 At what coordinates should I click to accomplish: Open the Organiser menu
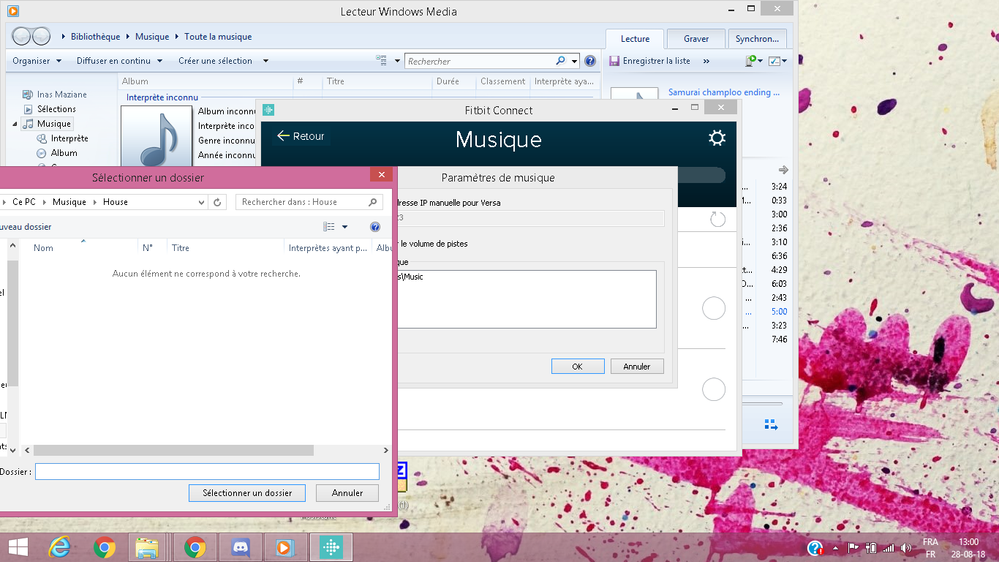(x=37, y=61)
